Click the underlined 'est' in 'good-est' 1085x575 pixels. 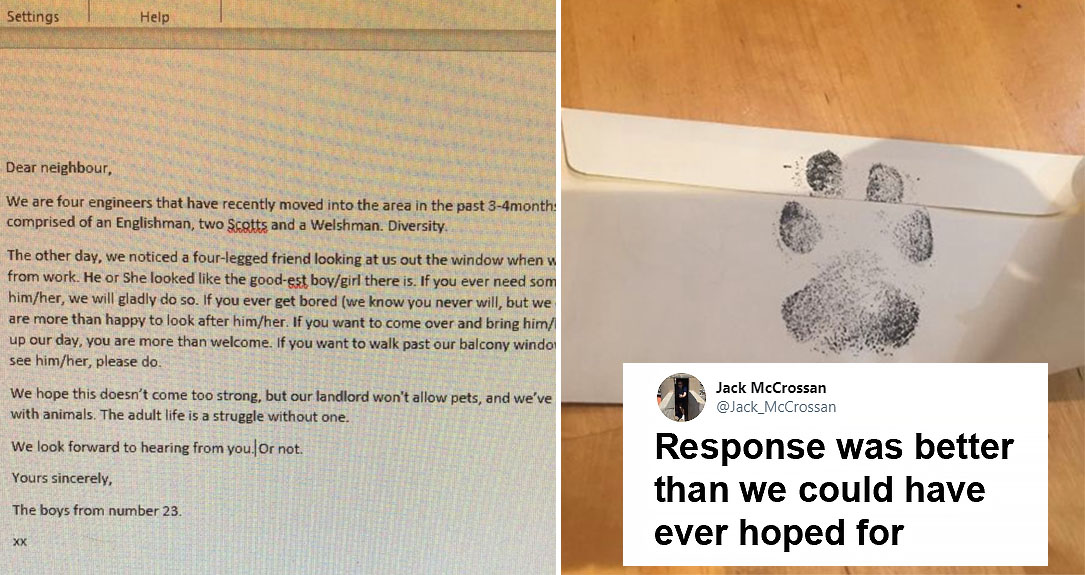(298, 280)
